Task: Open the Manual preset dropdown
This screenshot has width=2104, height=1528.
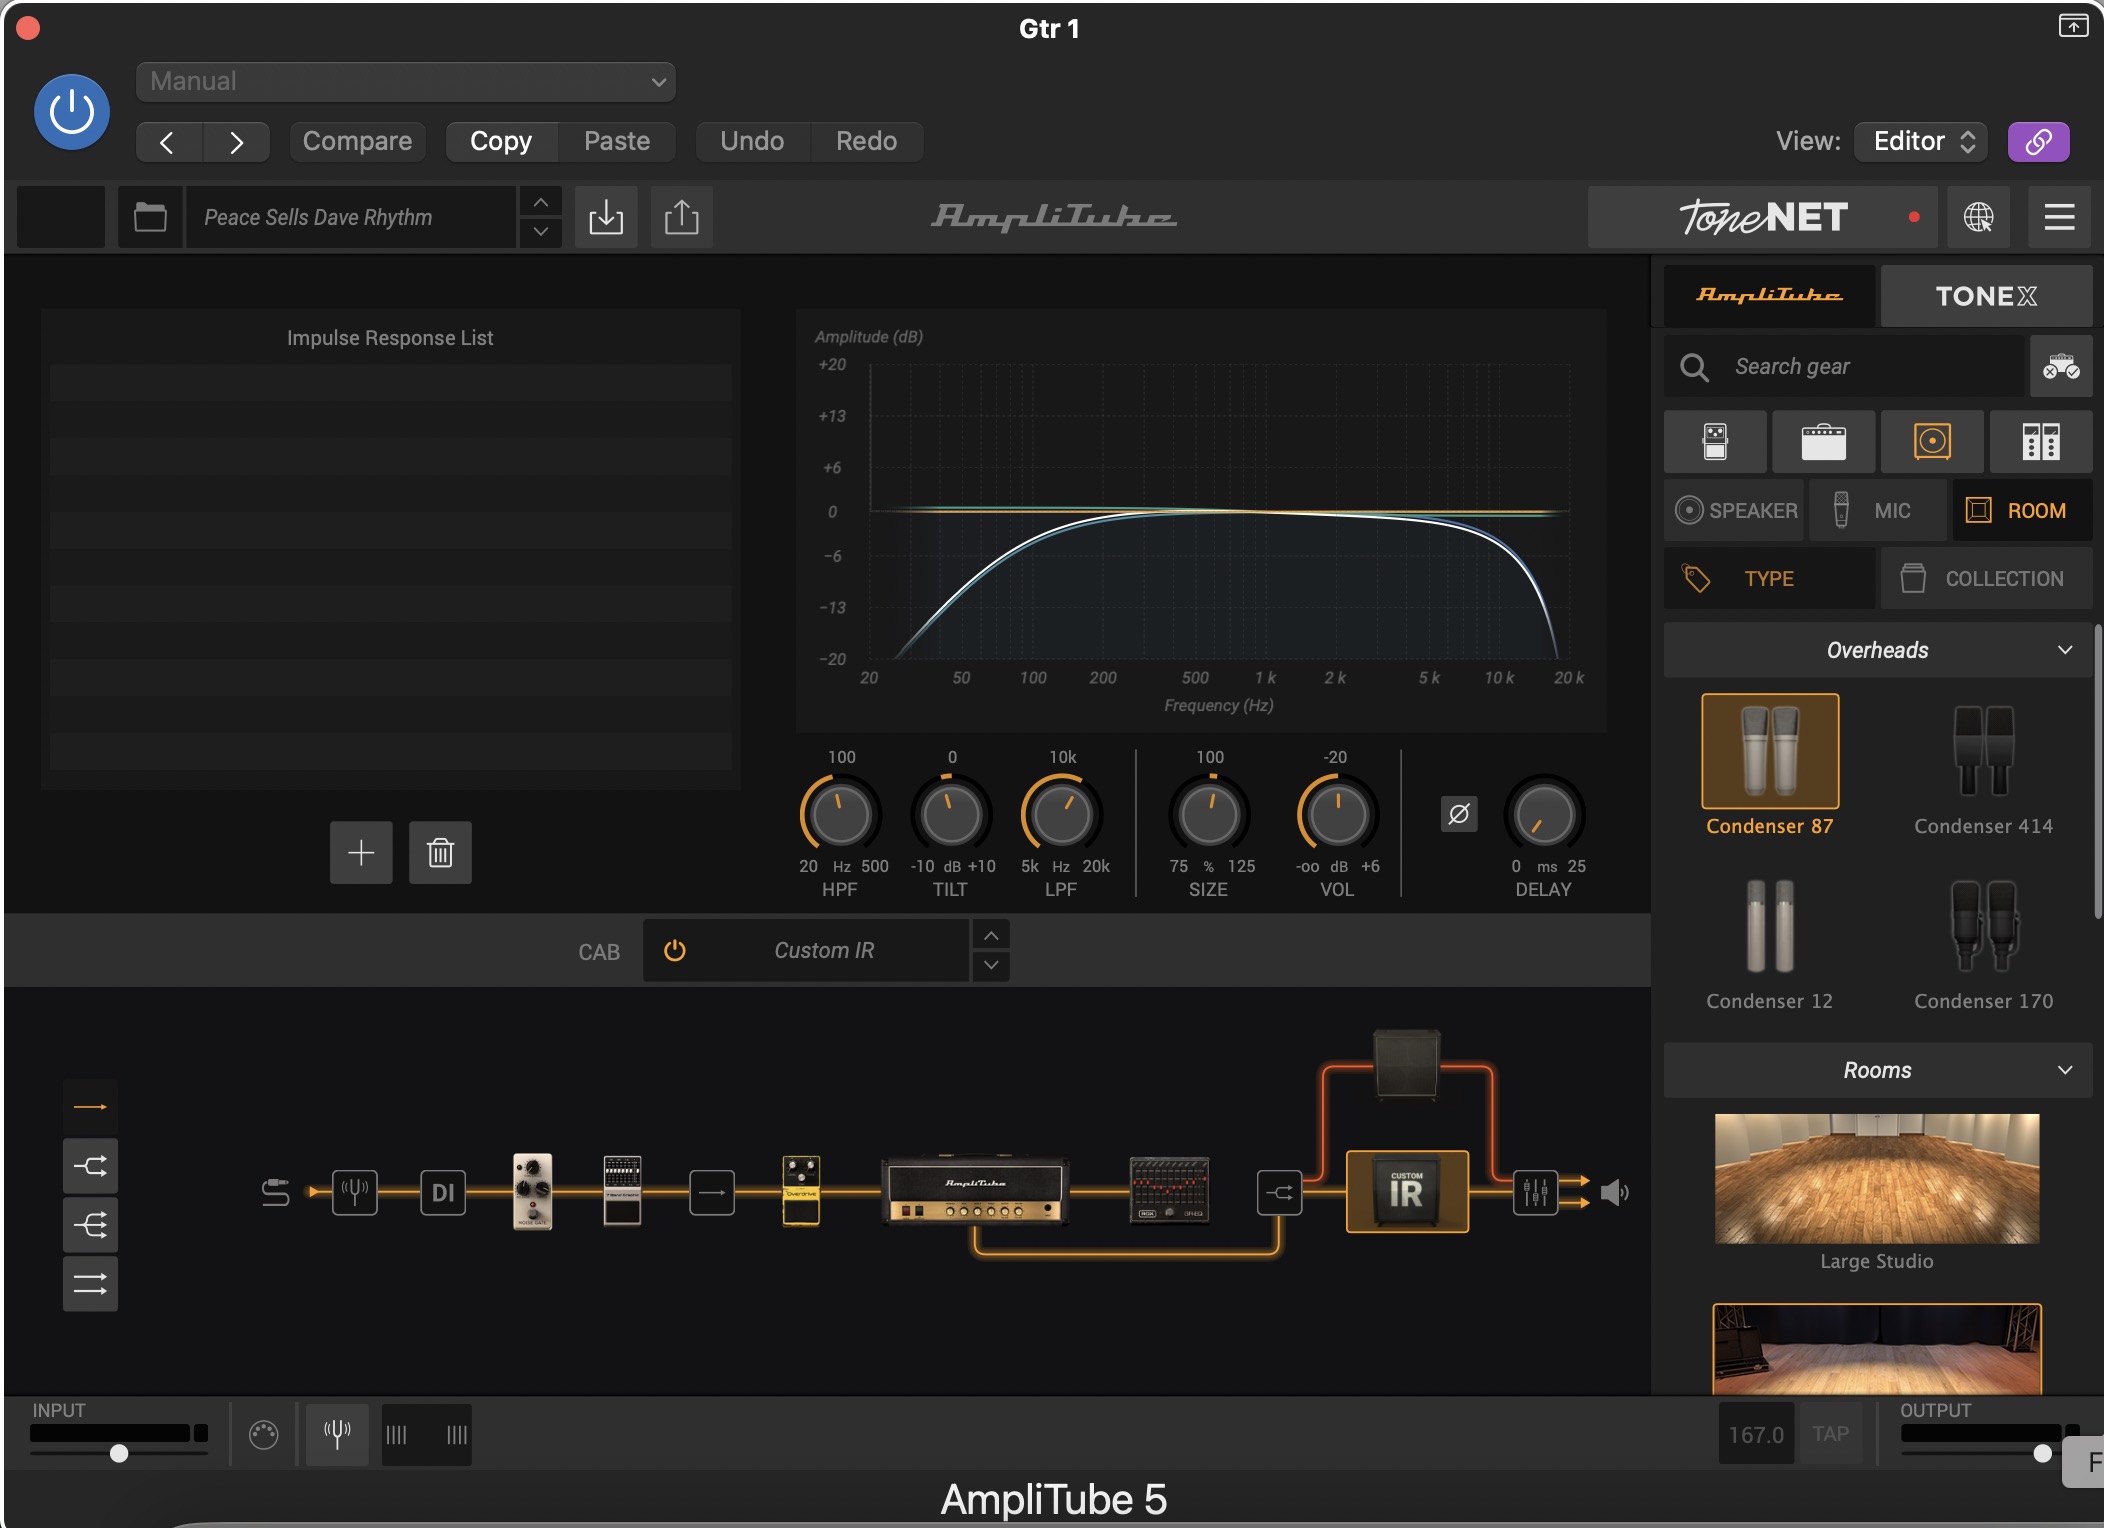Action: pos(405,81)
